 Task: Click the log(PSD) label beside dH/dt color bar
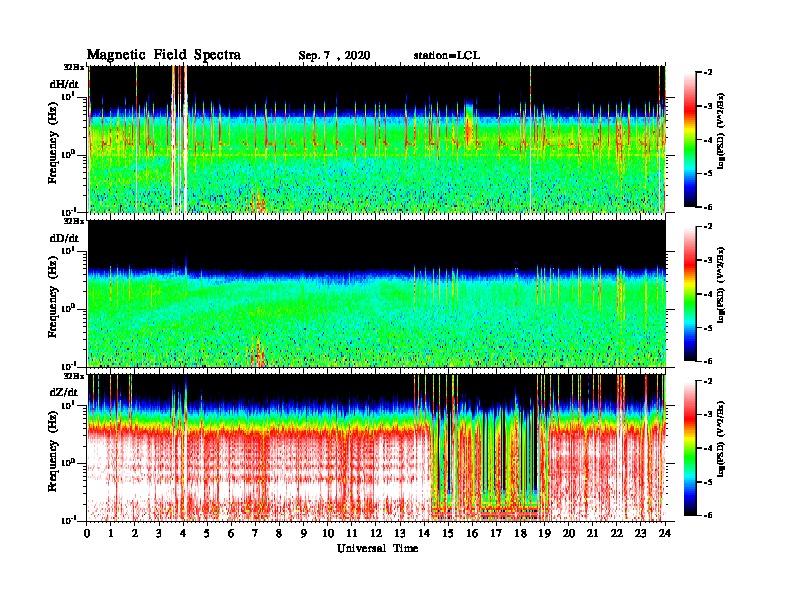[721, 131]
